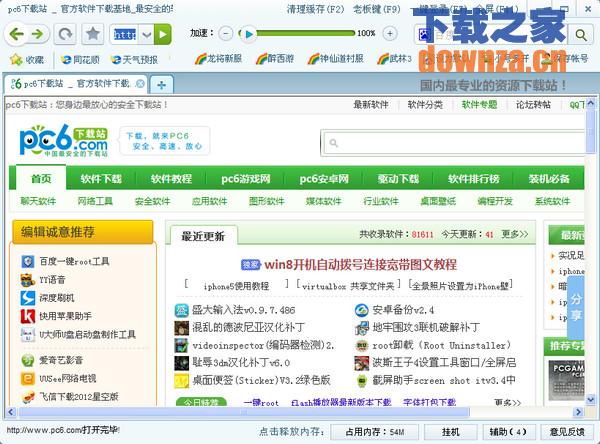Click the UUSee网络电视 icon
The image size is (600, 444).
pos(28,379)
